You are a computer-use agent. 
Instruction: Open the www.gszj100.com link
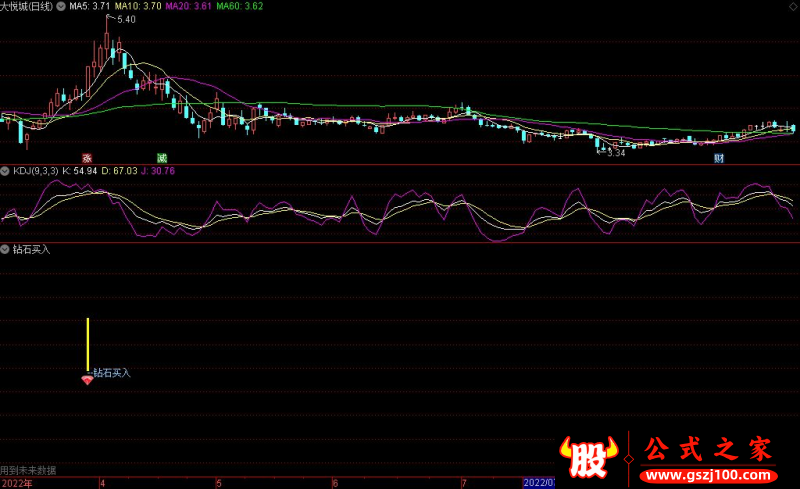(x=708, y=475)
